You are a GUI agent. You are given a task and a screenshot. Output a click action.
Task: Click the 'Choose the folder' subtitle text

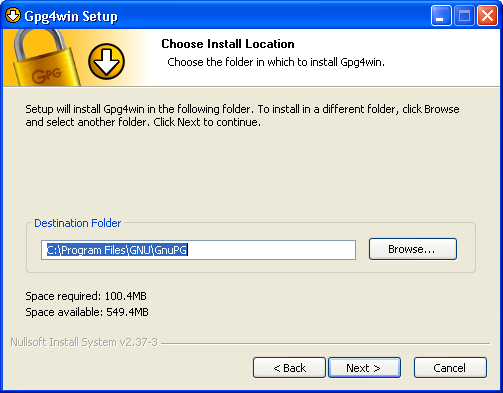[276, 62]
